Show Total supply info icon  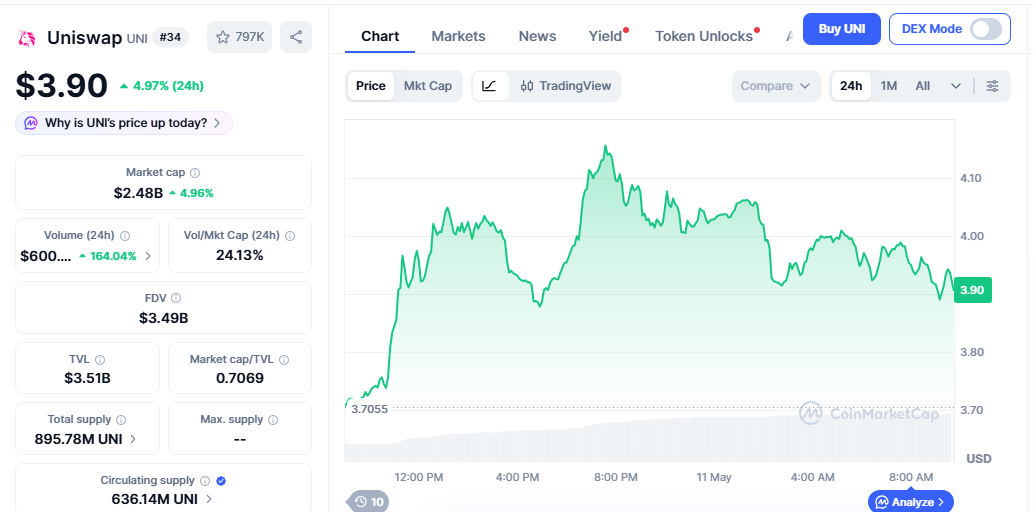click(121, 420)
